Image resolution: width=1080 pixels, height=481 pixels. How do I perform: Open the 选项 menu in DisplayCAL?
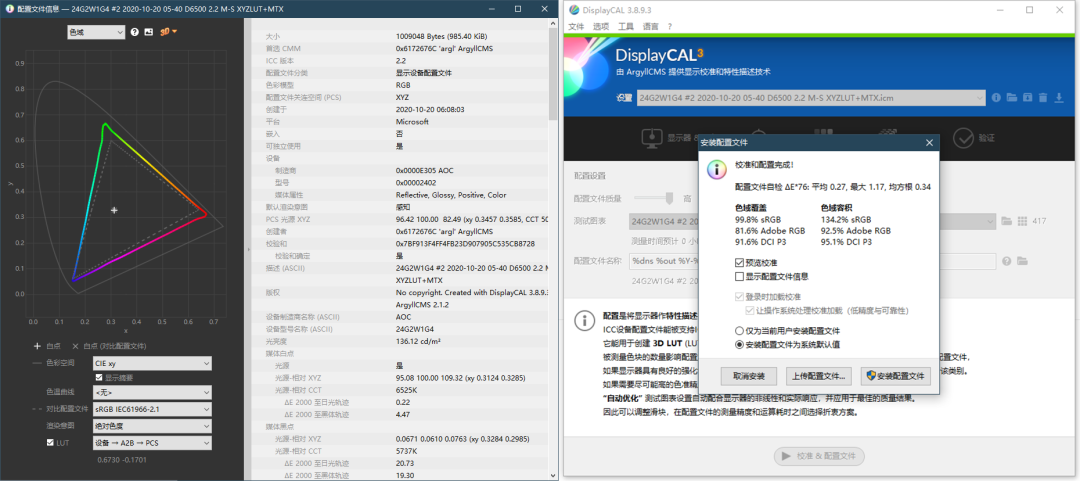[601, 26]
